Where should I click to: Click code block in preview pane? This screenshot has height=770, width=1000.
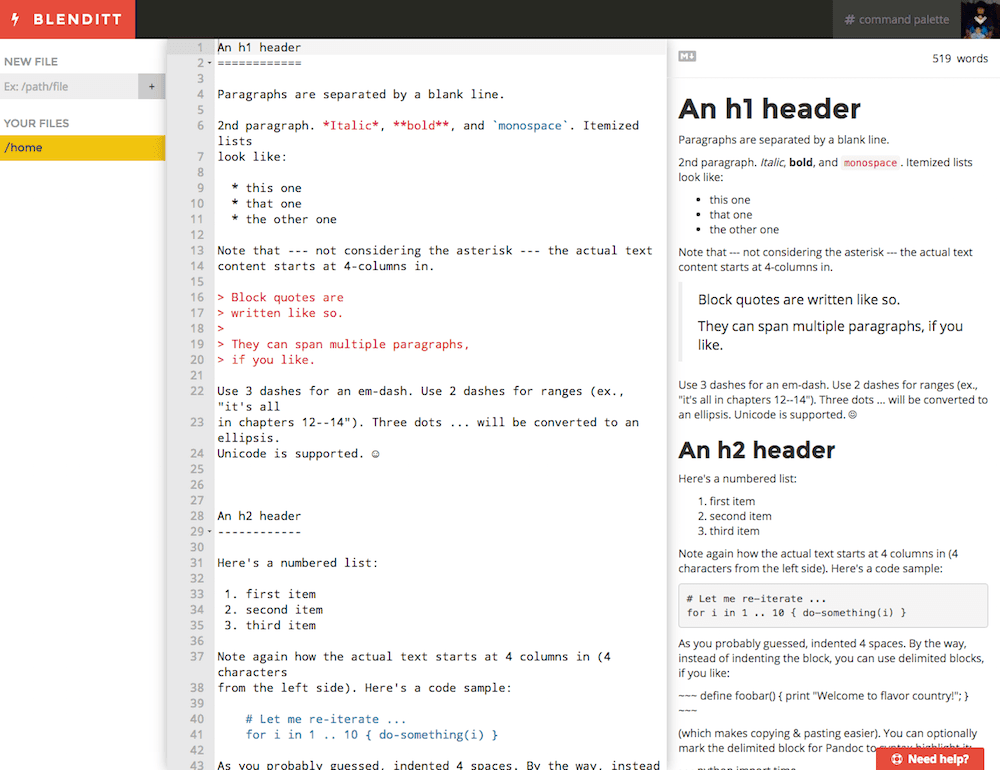pos(833,605)
